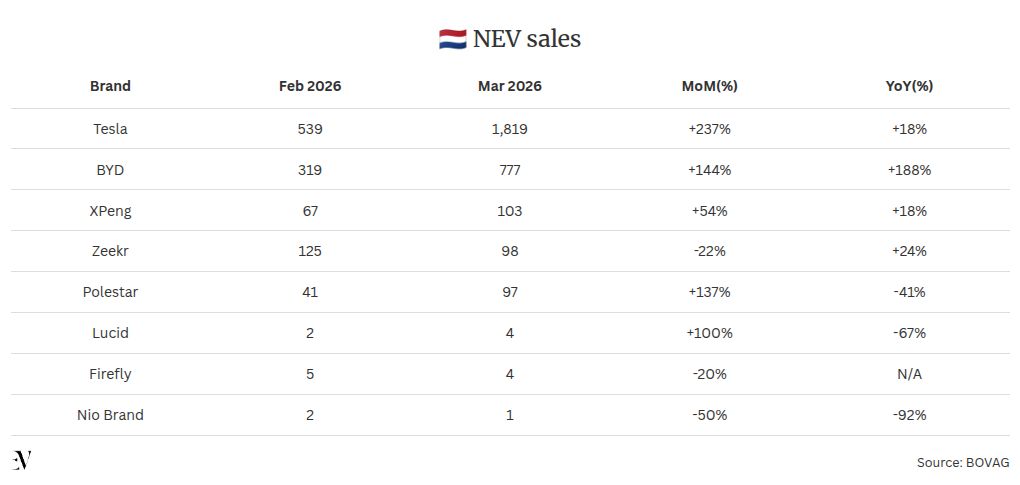
Task: Click the Brand column header
Action: (110, 86)
